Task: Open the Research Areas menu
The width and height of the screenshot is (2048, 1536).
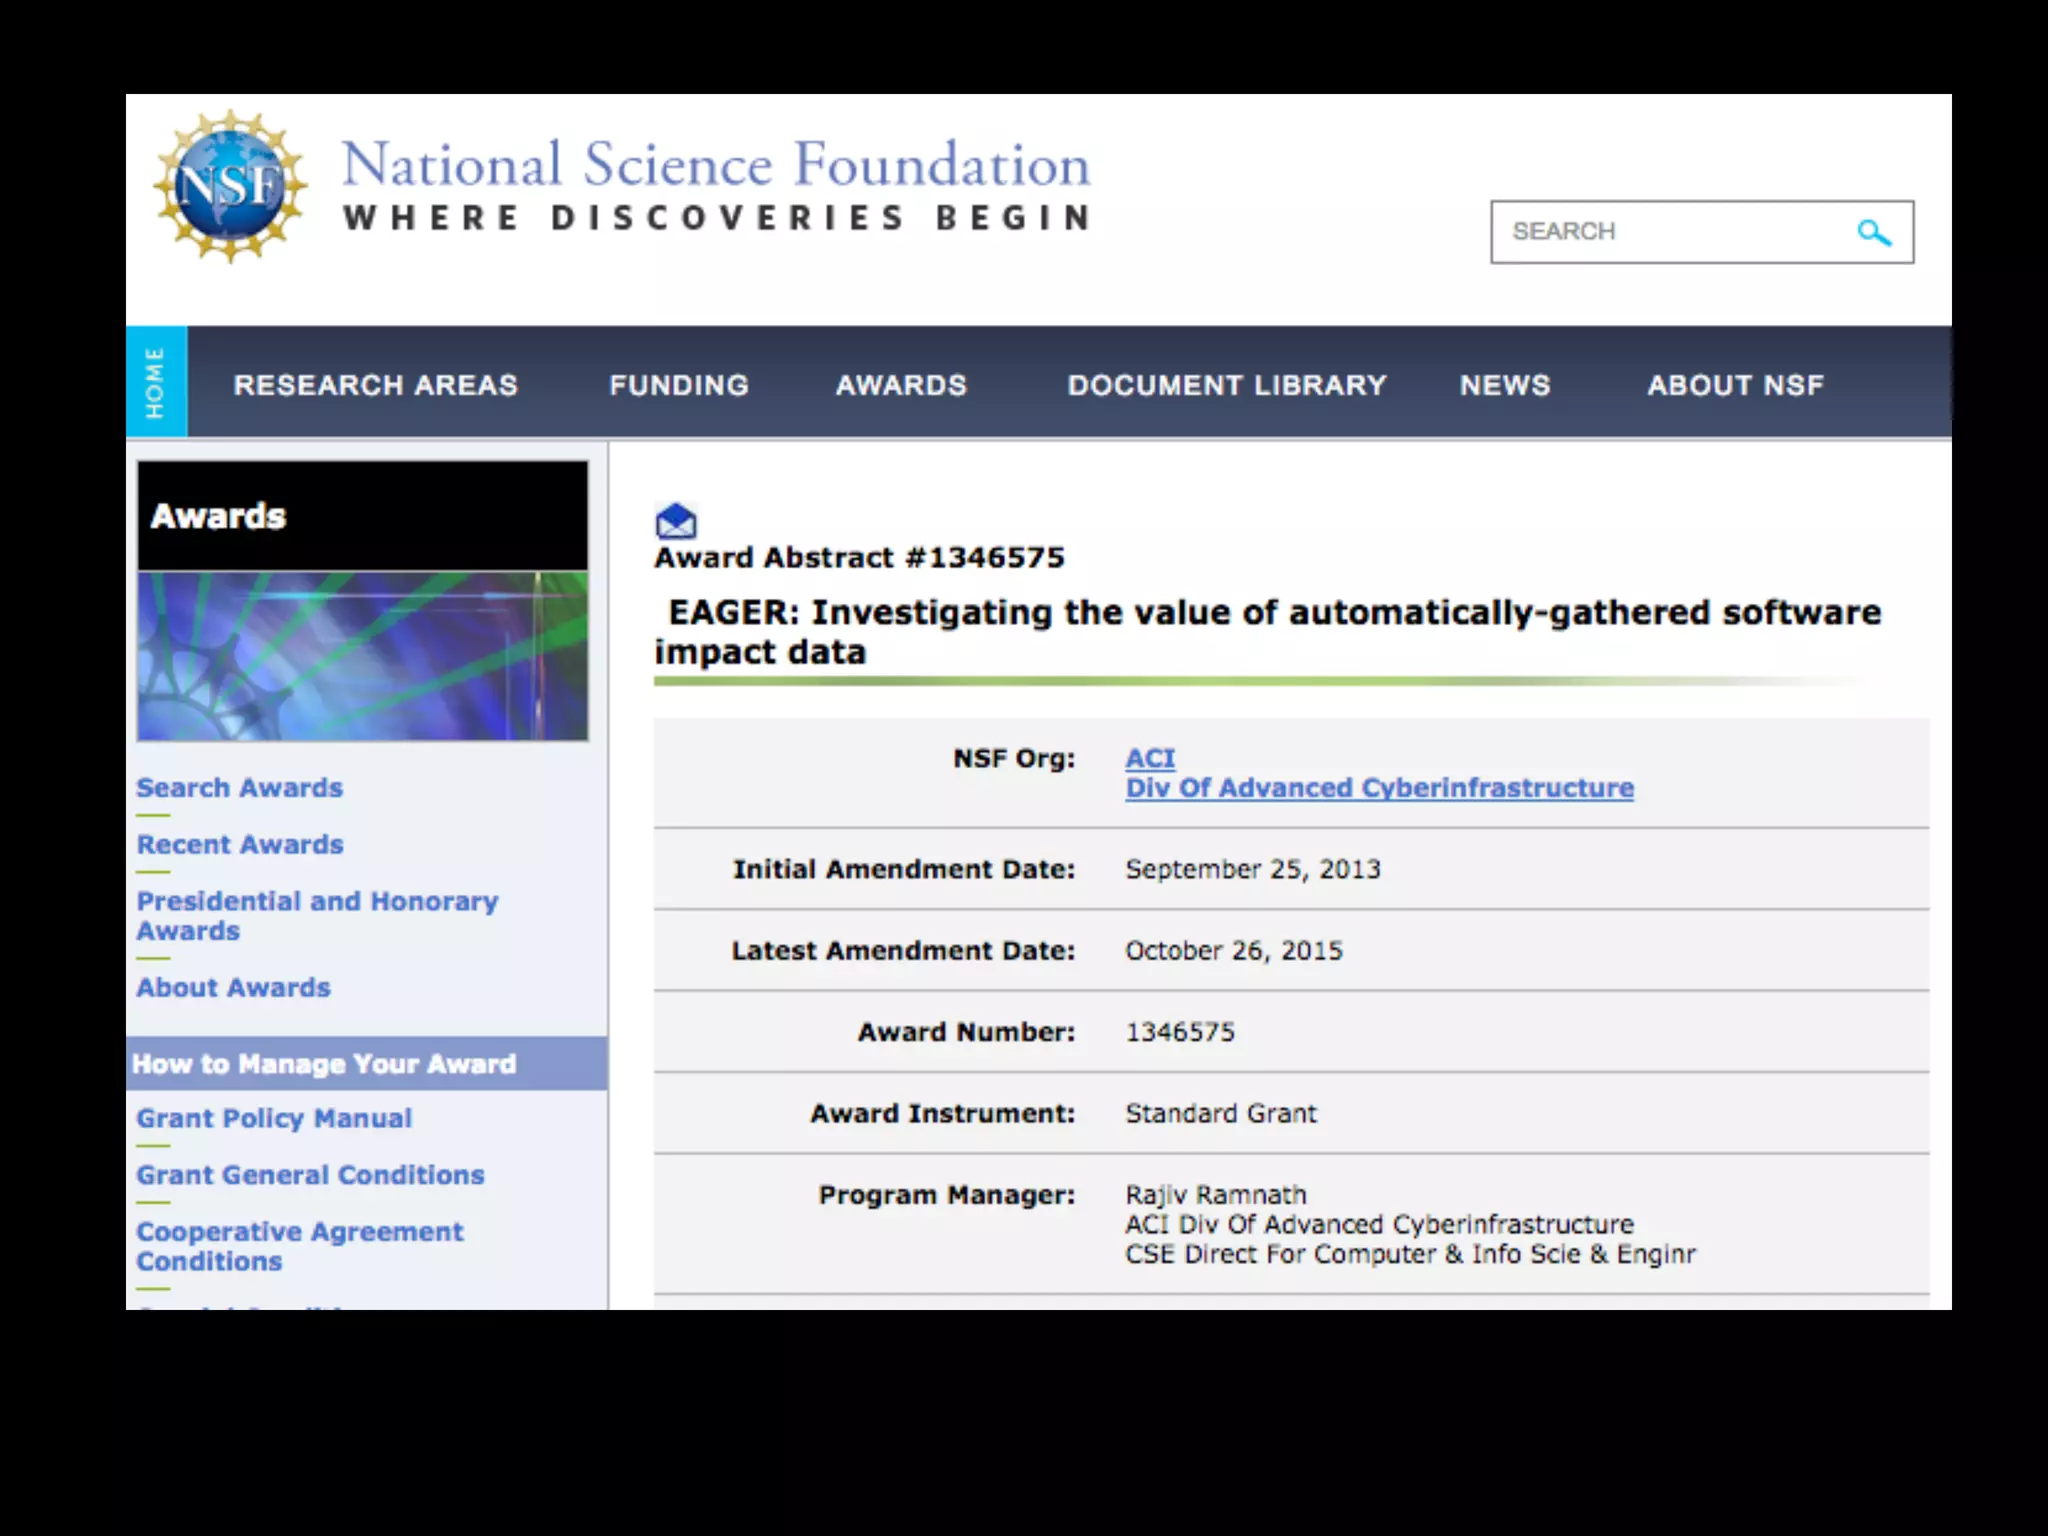Action: [x=375, y=385]
